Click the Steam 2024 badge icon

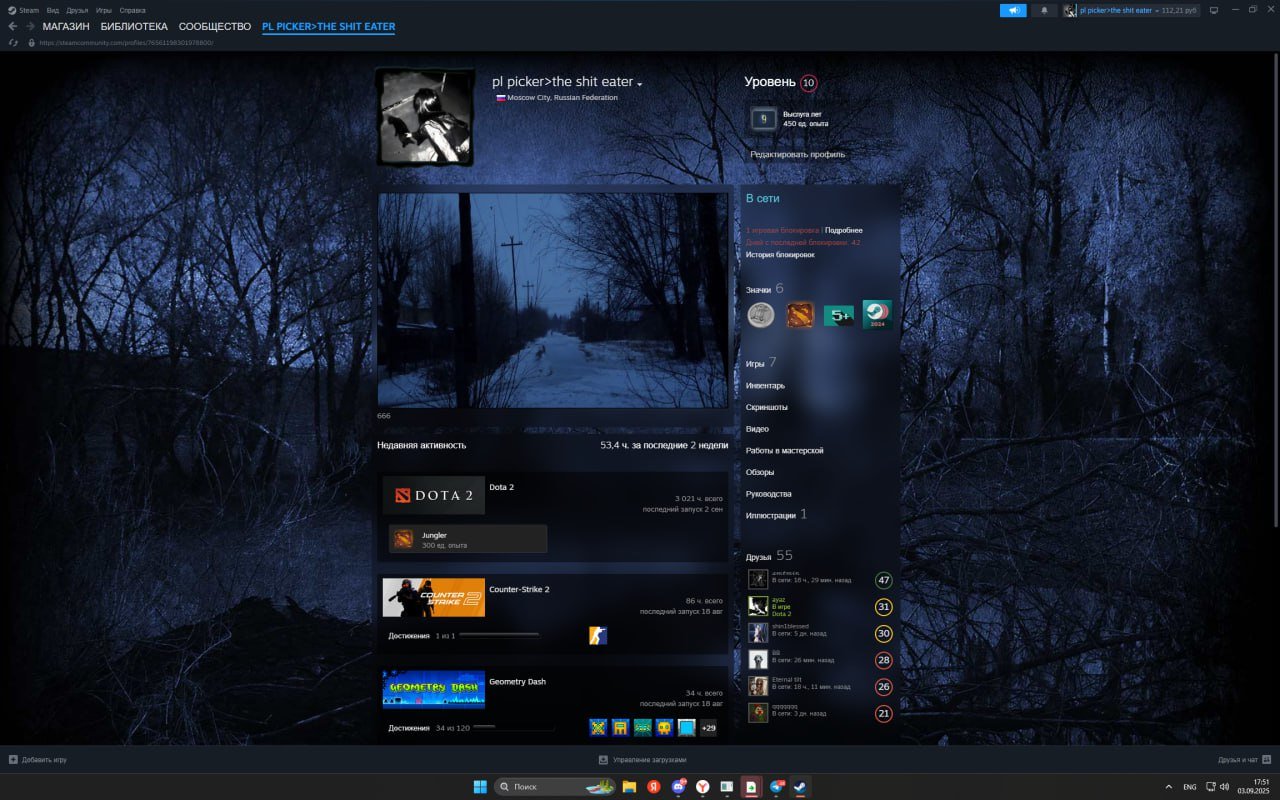click(x=877, y=315)
